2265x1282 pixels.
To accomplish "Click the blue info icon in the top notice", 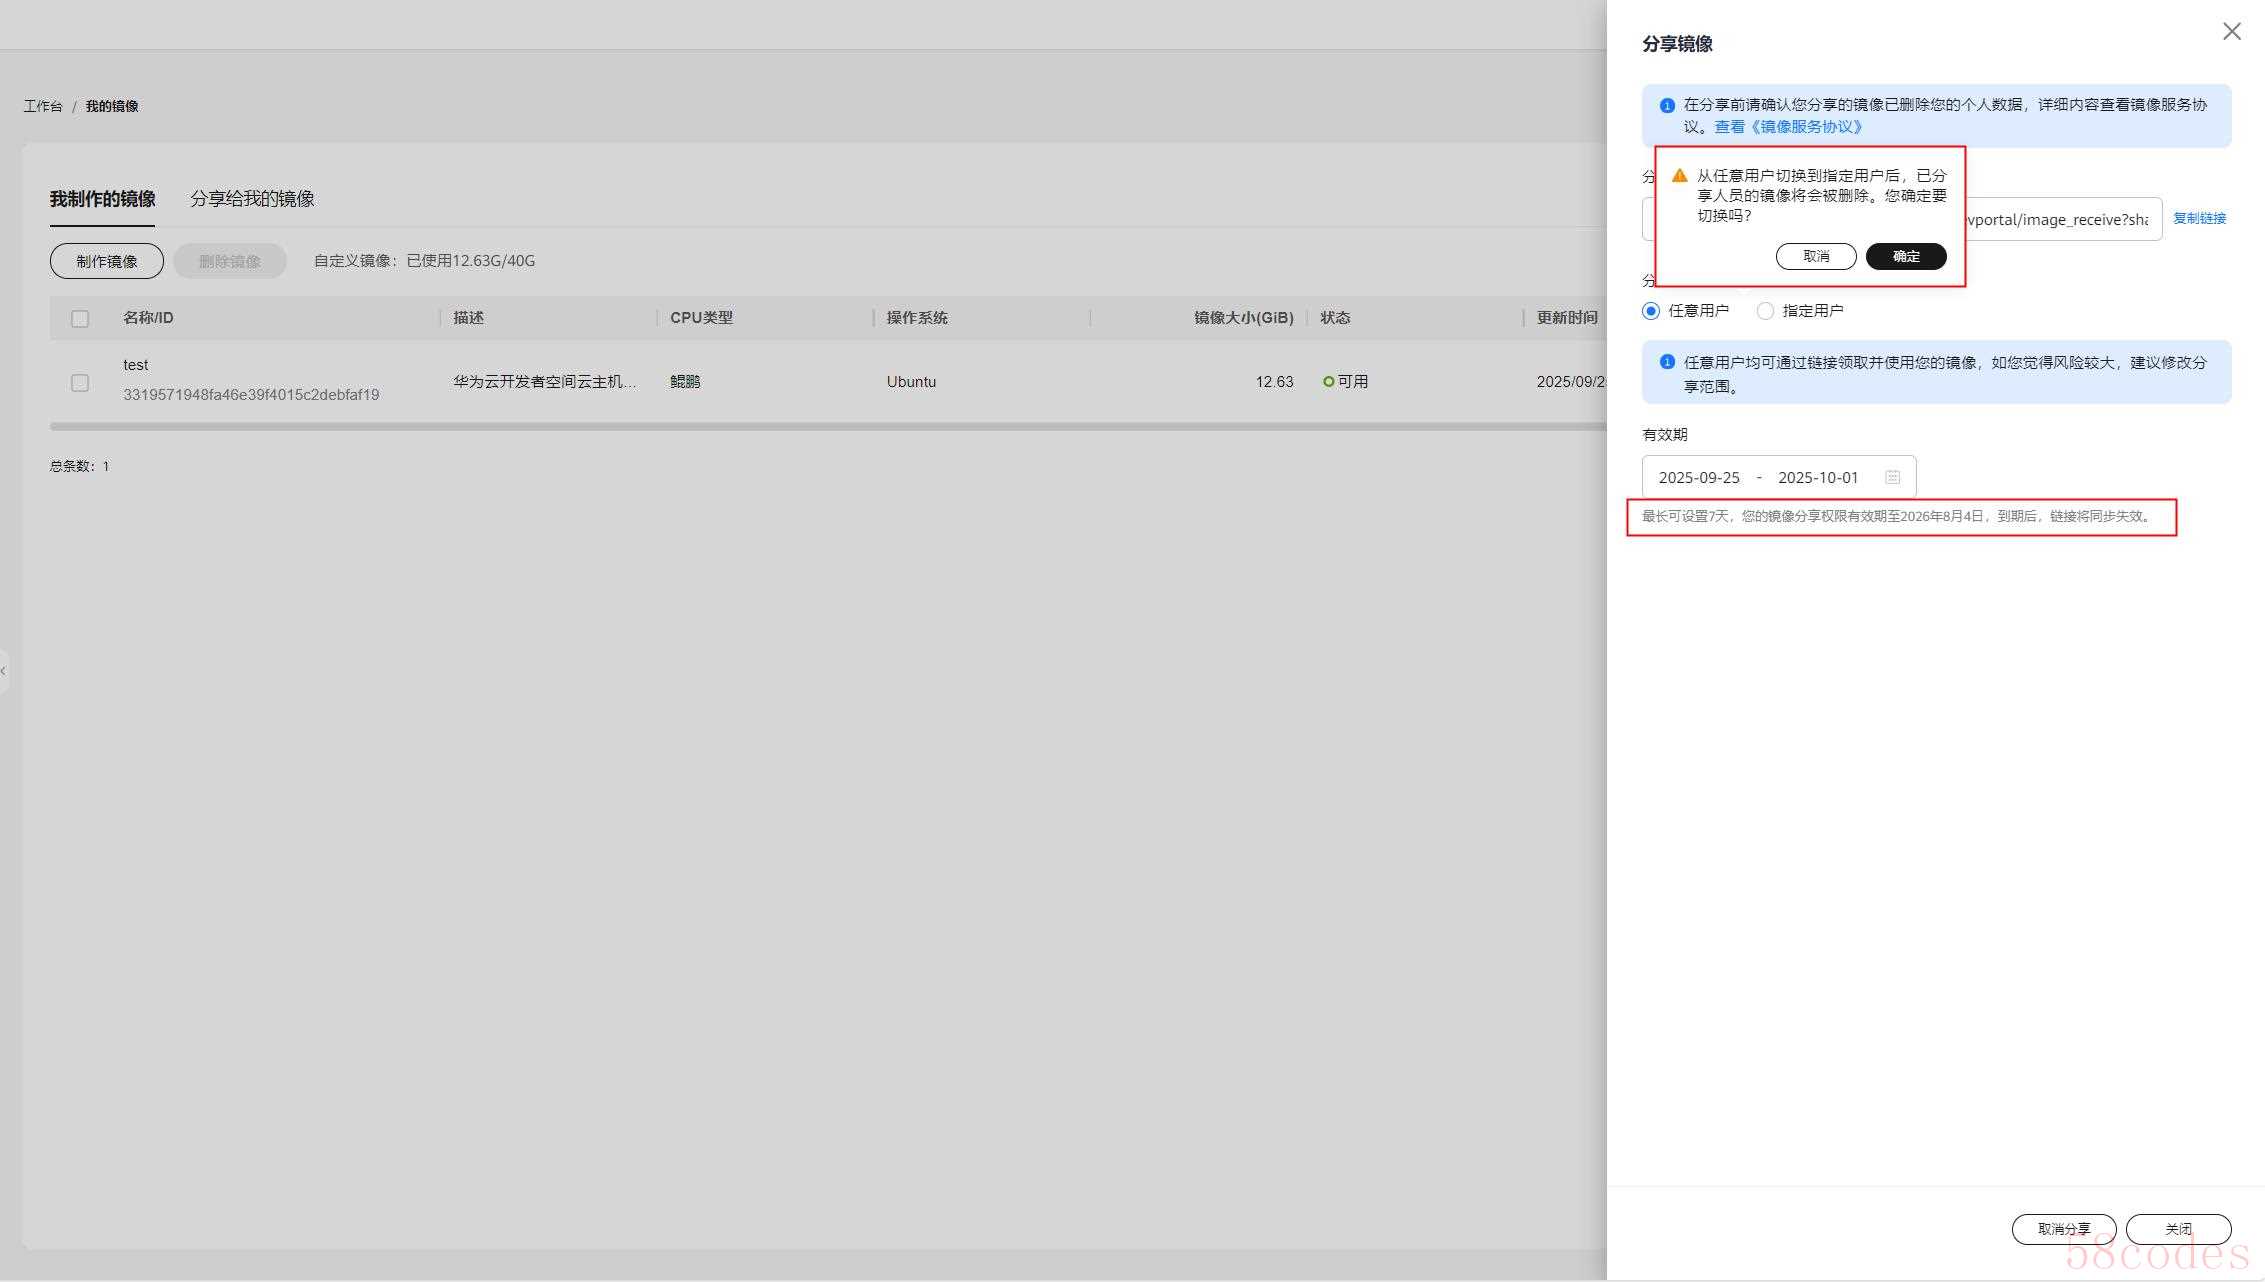I will [x=1667, y=105].
